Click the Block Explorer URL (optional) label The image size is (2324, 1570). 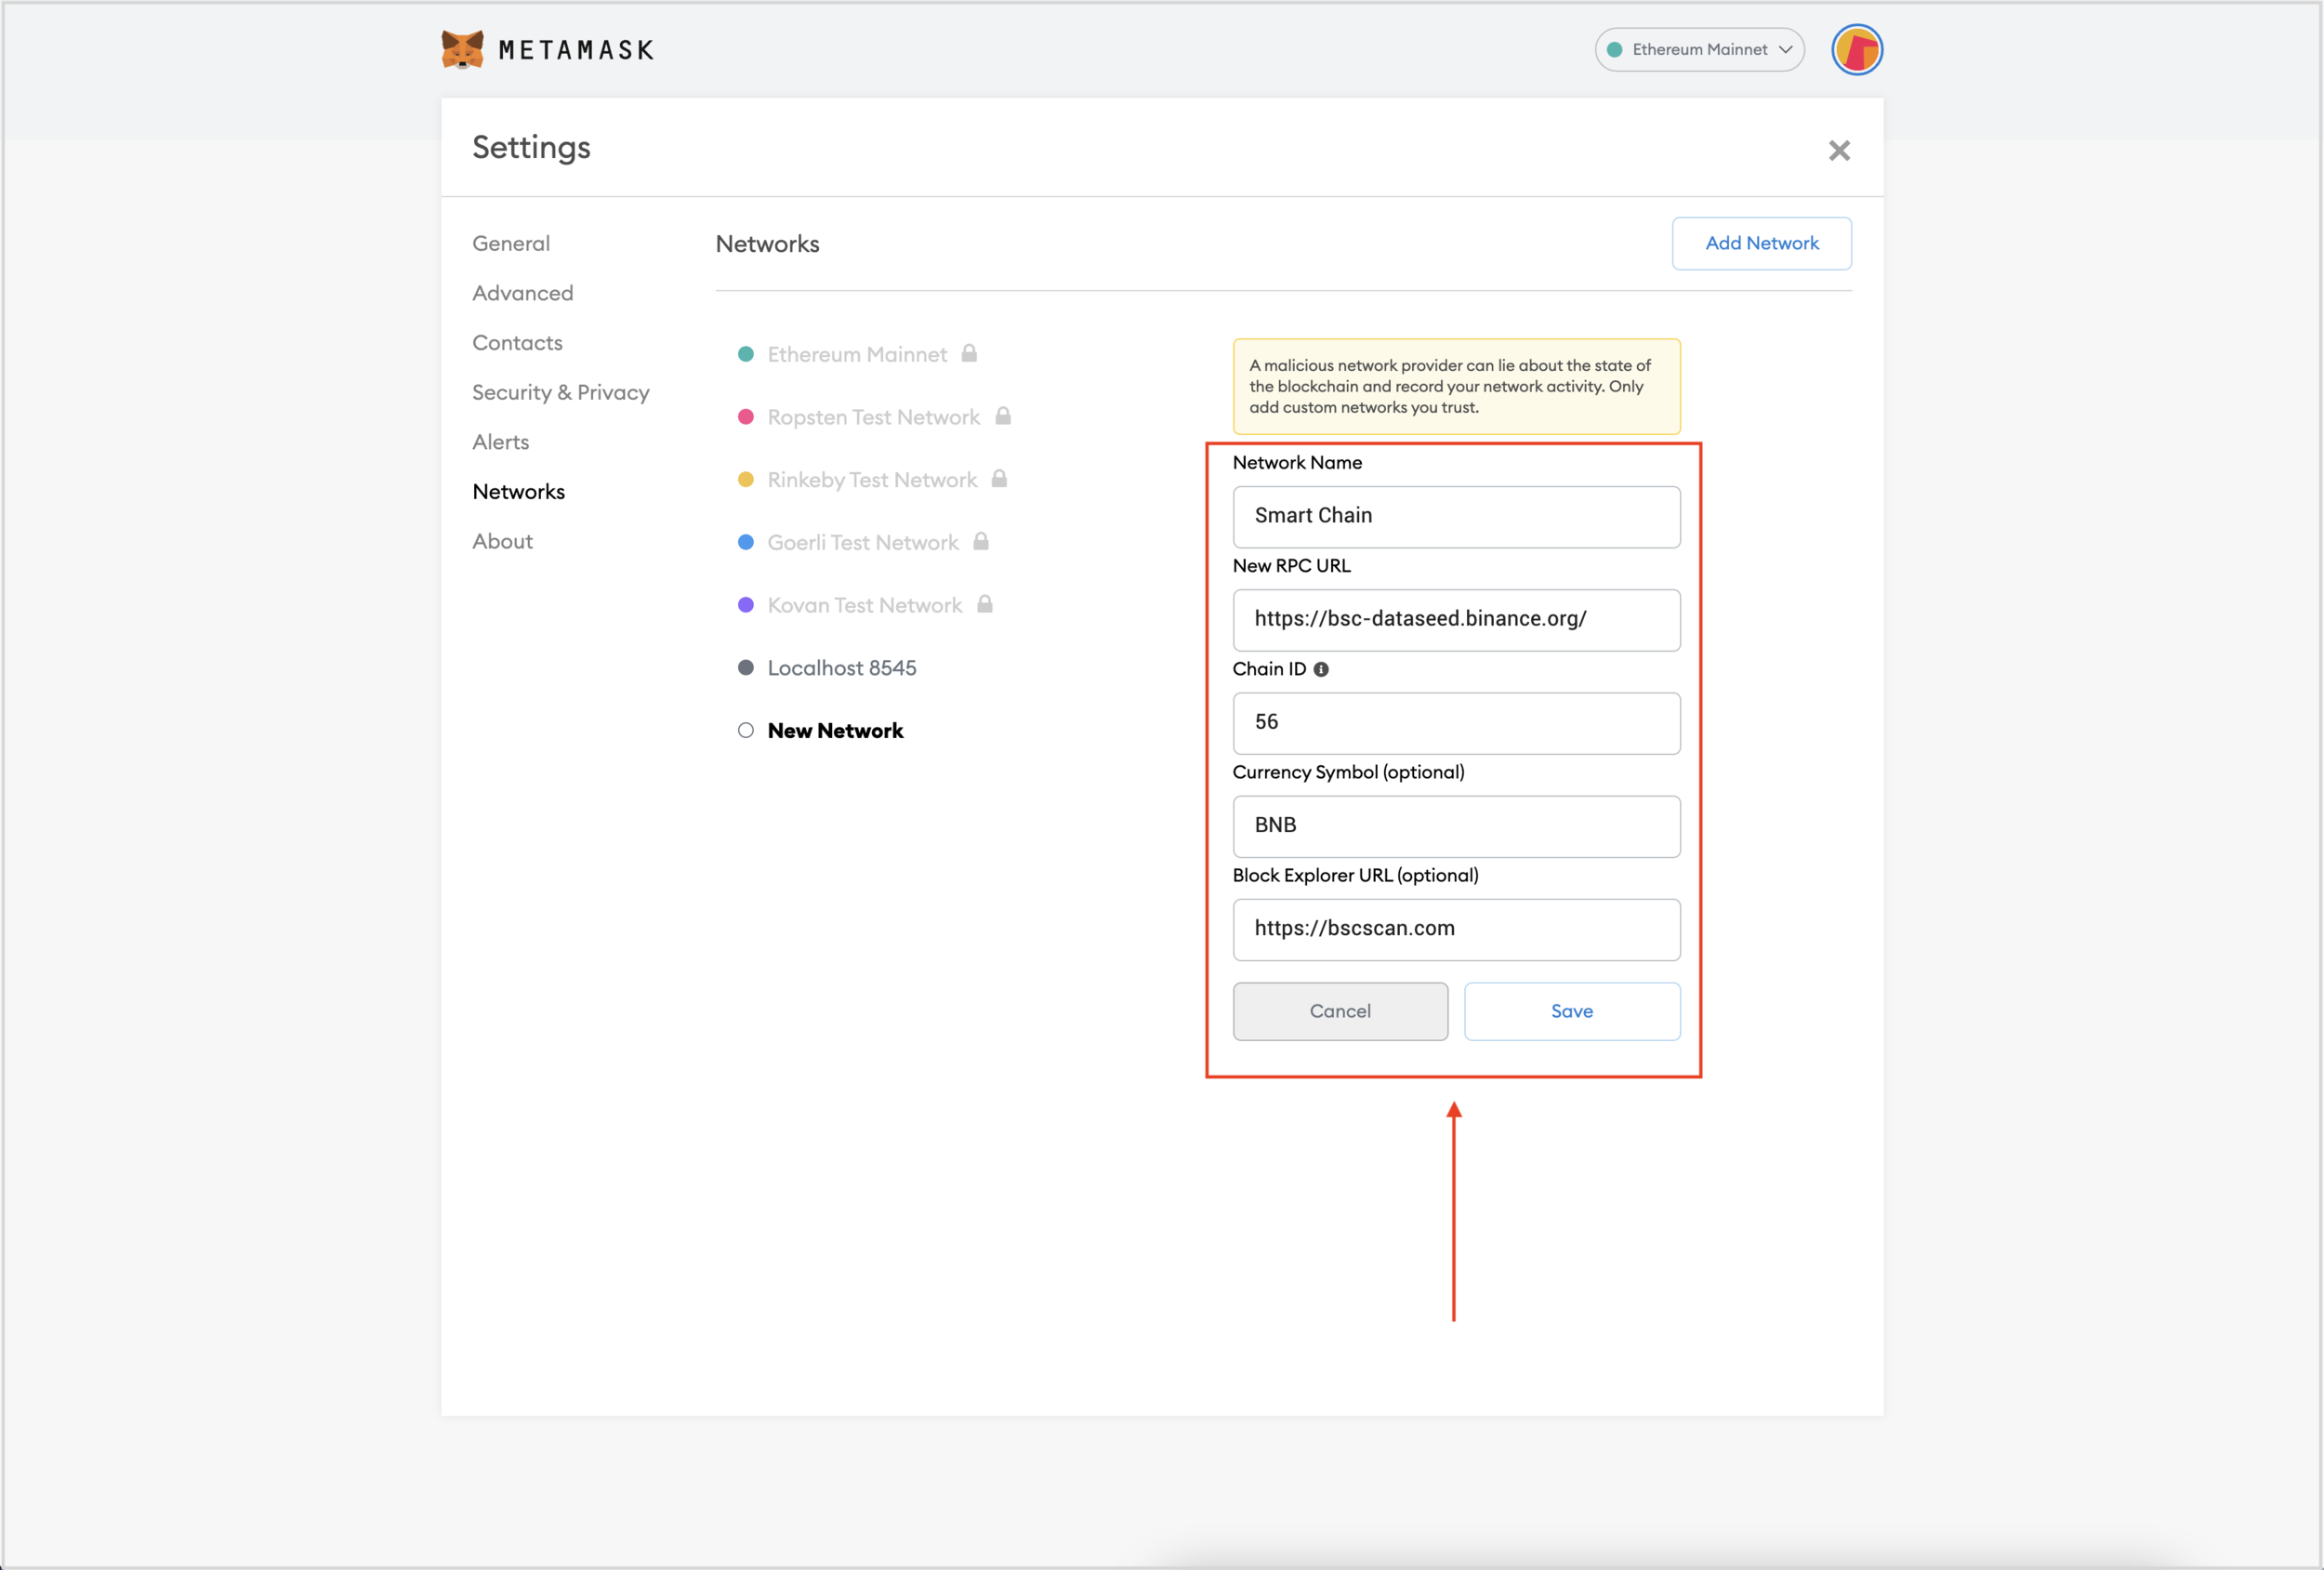(1355, 875)
